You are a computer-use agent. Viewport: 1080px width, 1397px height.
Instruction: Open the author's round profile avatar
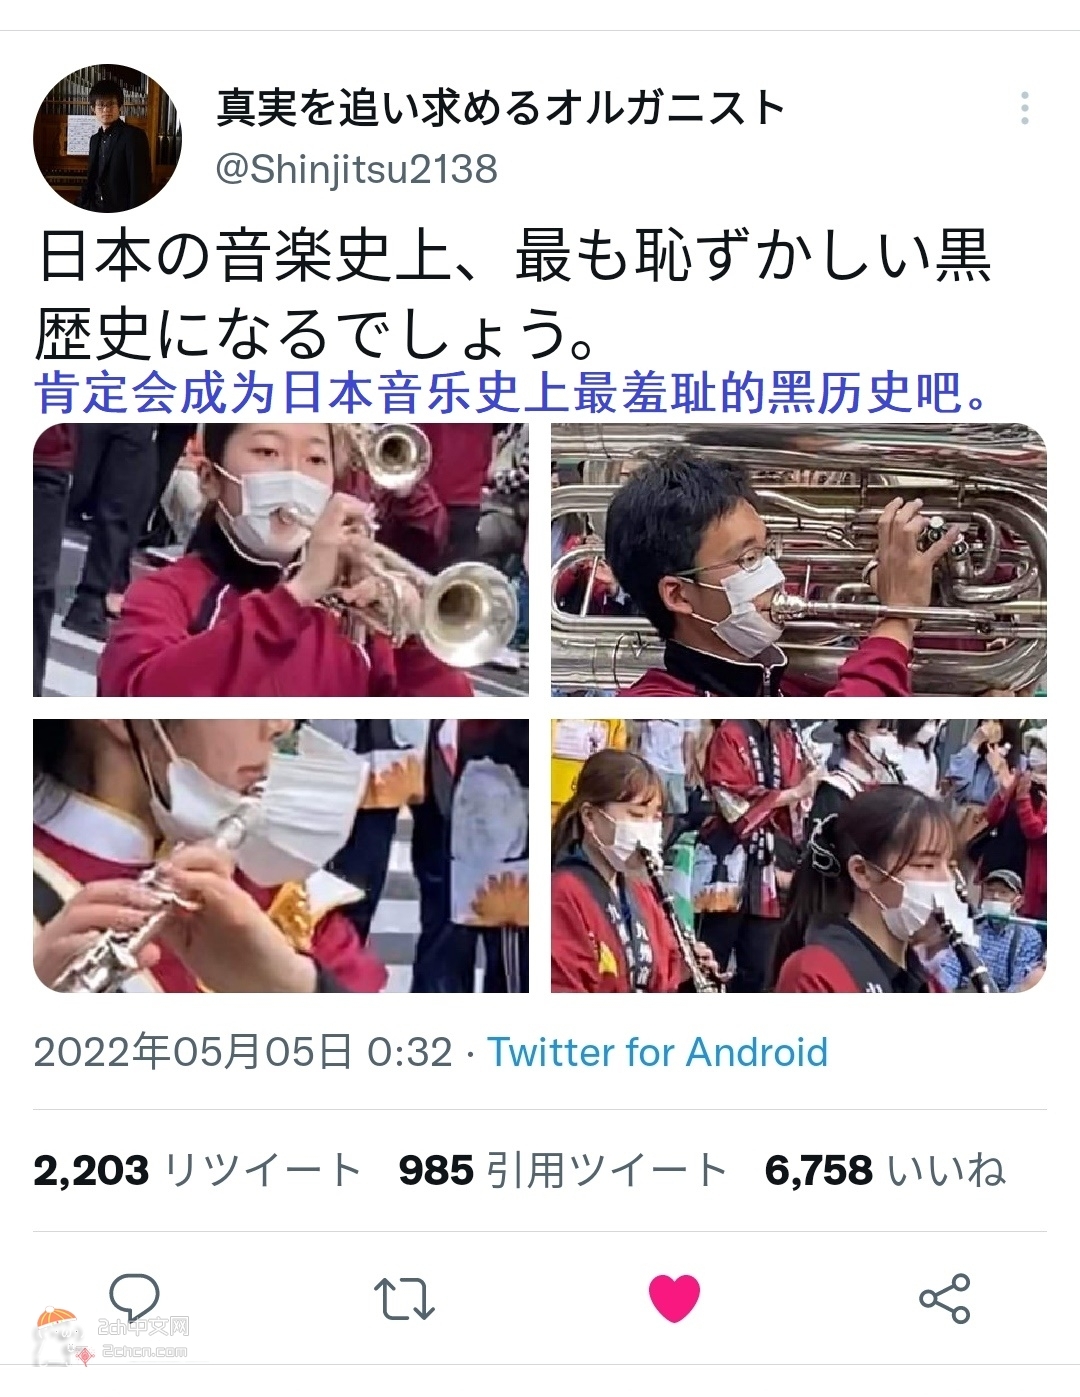[x=107, y=138]
